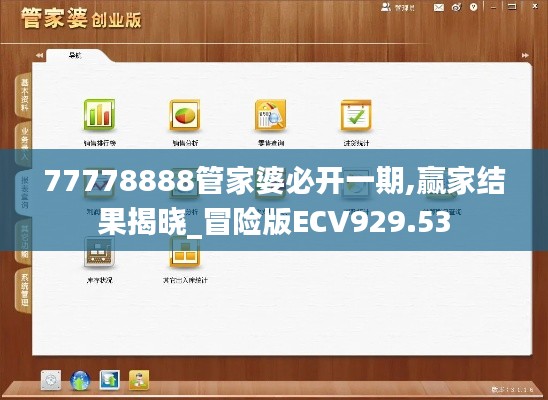The image size is (548, 400).
Task: Open the orange boxes 其它出入库统计 icon
Action: click(x=185, y=252)
